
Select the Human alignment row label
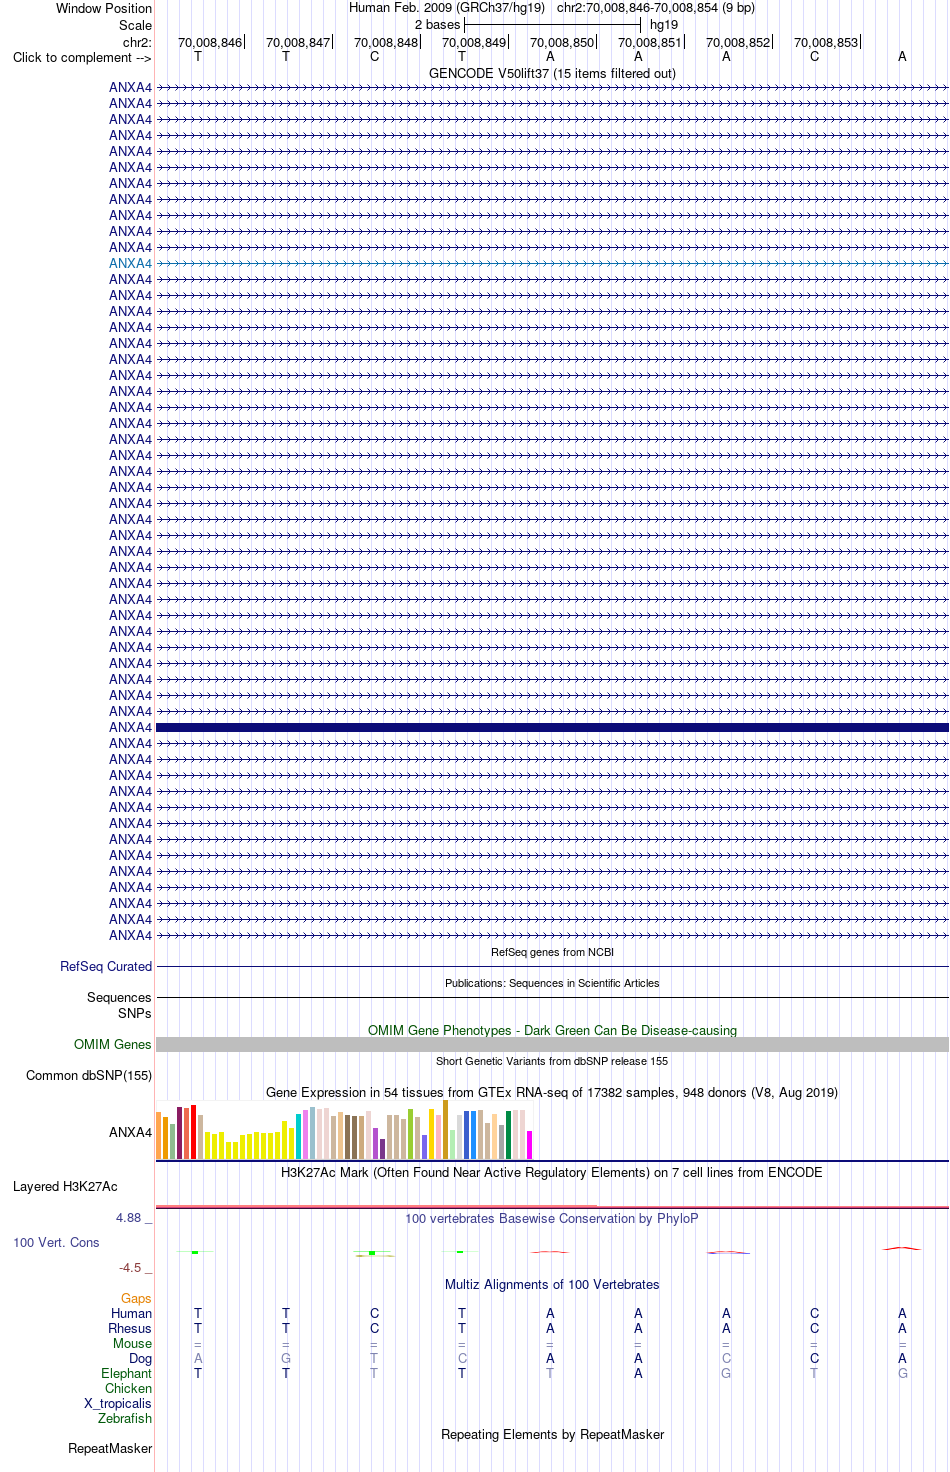click(131, 1313)
